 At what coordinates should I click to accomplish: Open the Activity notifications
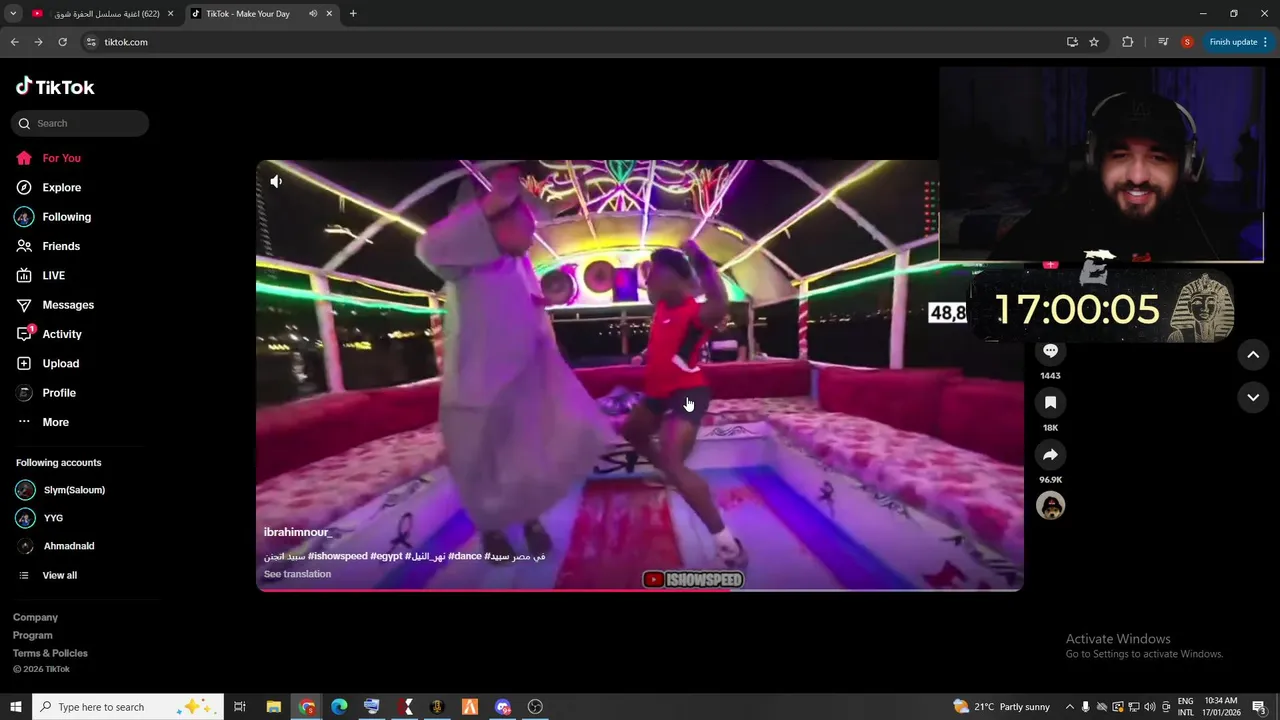[49, 334]
